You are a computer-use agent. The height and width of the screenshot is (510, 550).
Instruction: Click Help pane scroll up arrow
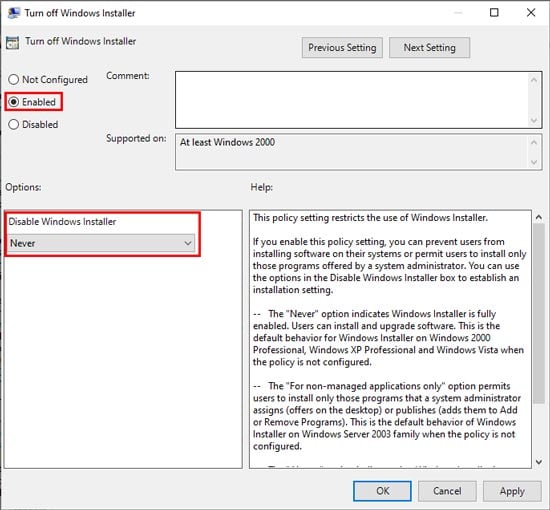[539, 217]
